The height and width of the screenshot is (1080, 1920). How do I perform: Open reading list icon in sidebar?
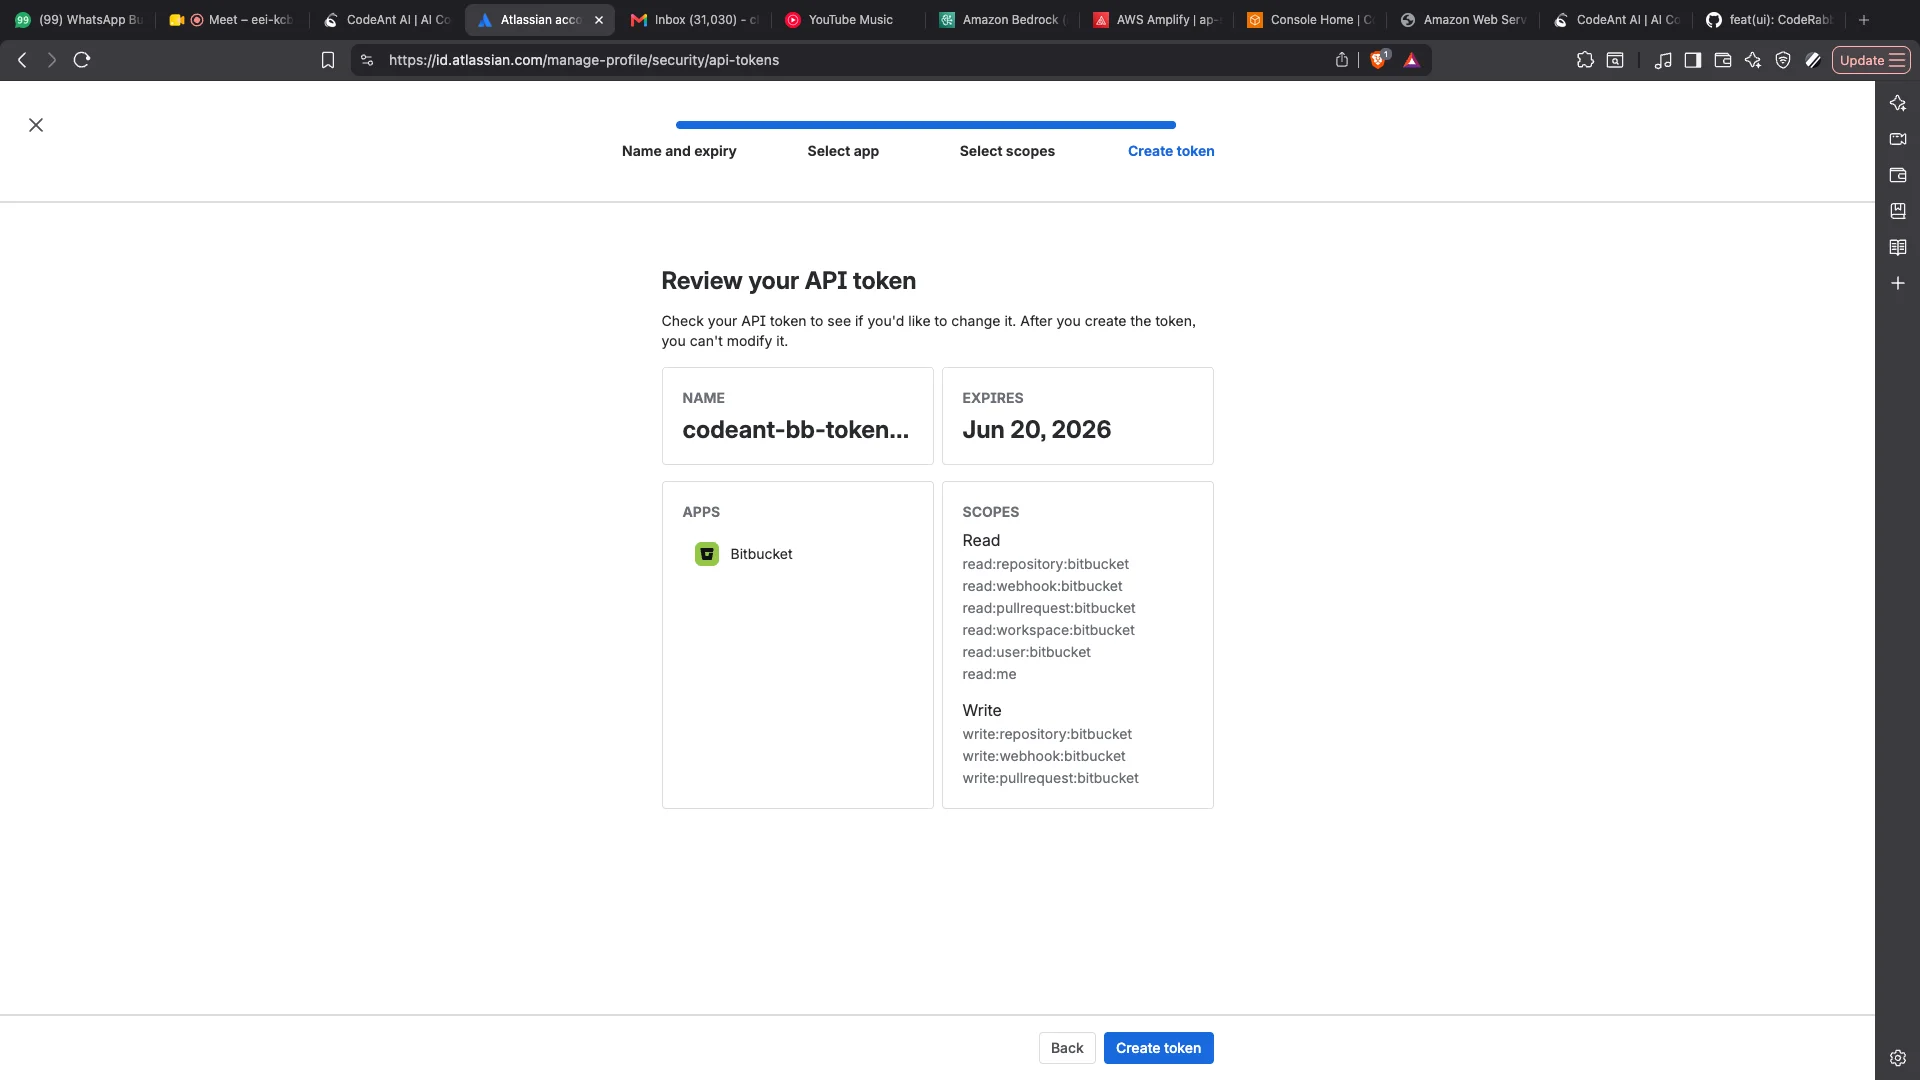(1898, 247)
